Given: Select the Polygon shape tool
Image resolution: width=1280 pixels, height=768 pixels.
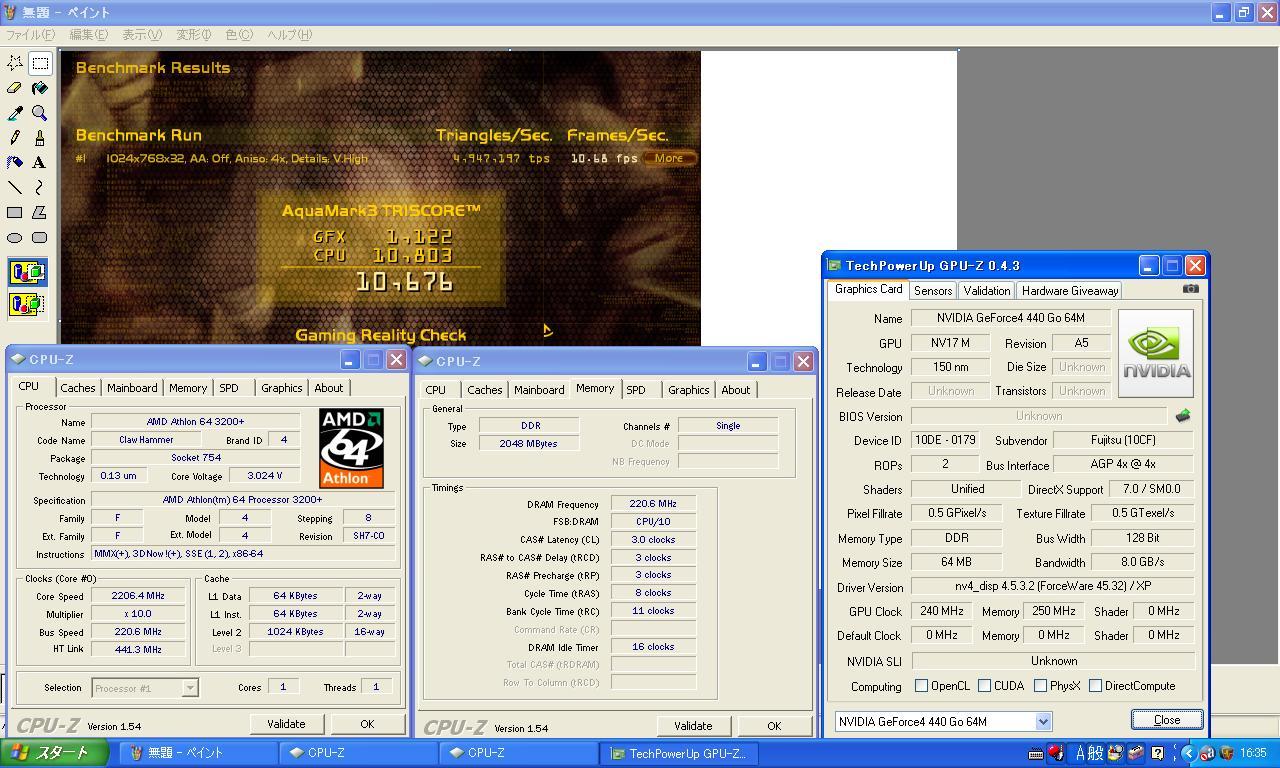Looking at the screenshot, I should (40, 213).
